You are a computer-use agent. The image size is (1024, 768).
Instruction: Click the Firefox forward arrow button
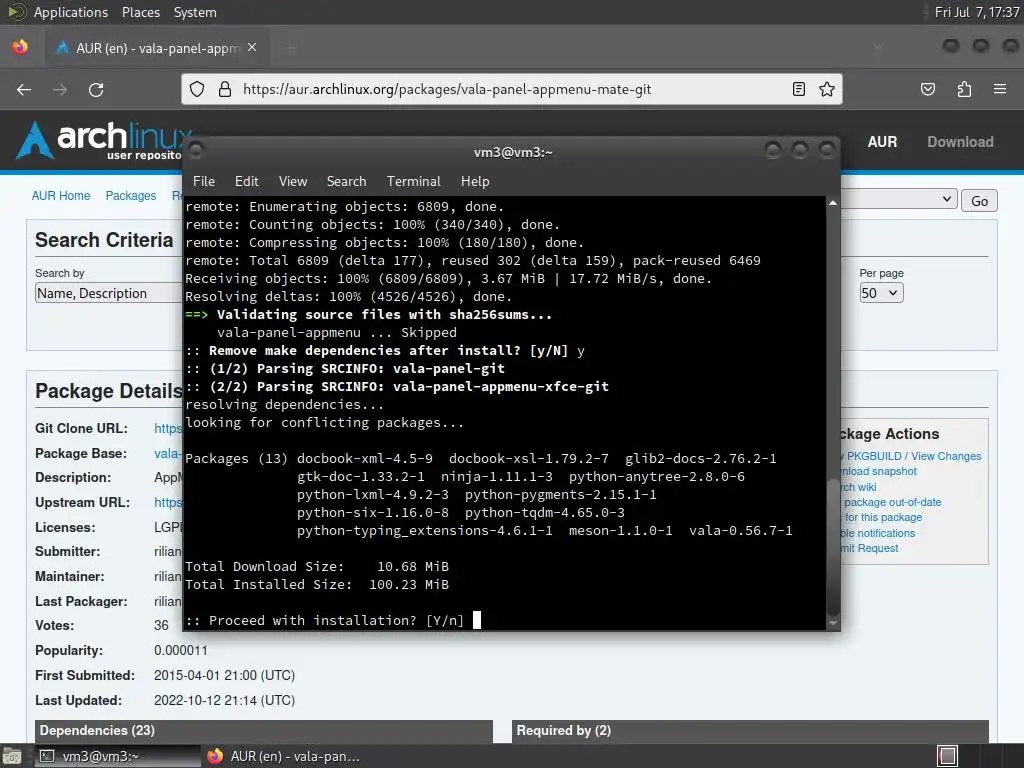(x=60, y=89)
